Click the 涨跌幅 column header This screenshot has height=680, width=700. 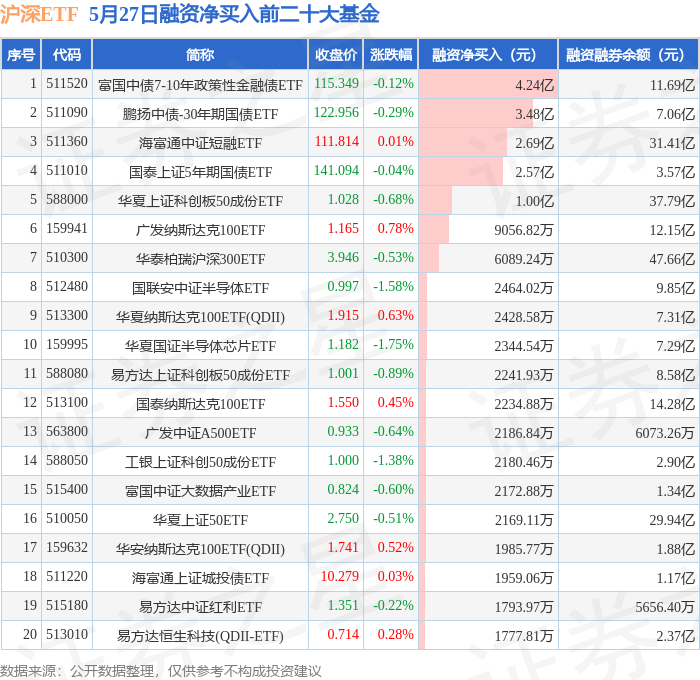[x=391, y=54]
